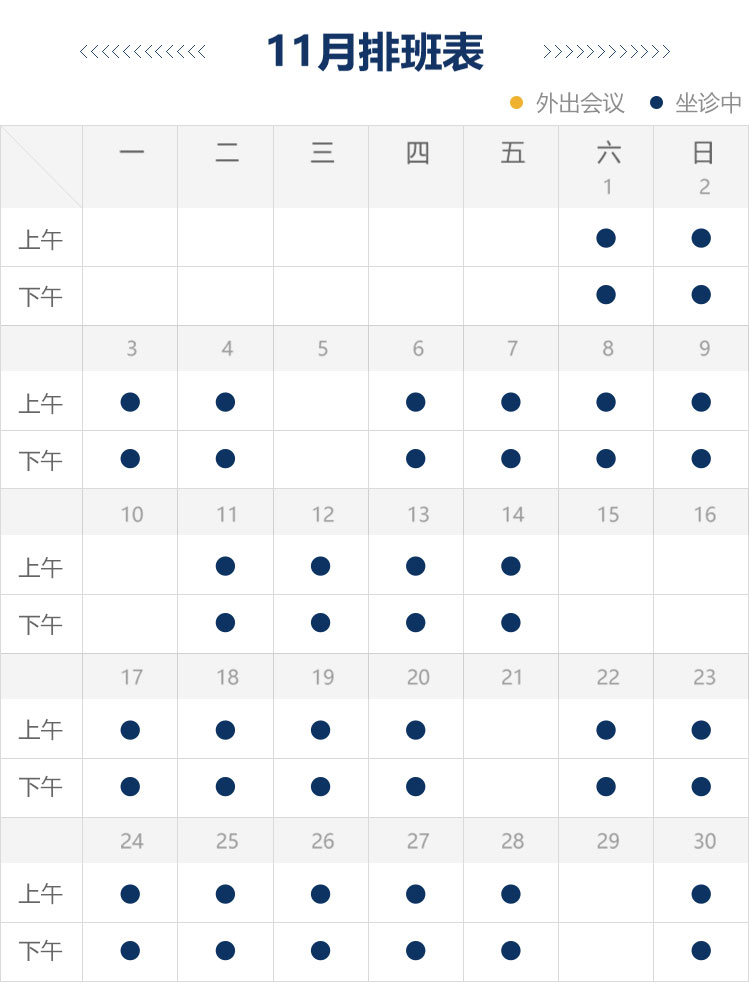
Task: Click the Tuesday 11th morning dot
Action: (225, 566)
